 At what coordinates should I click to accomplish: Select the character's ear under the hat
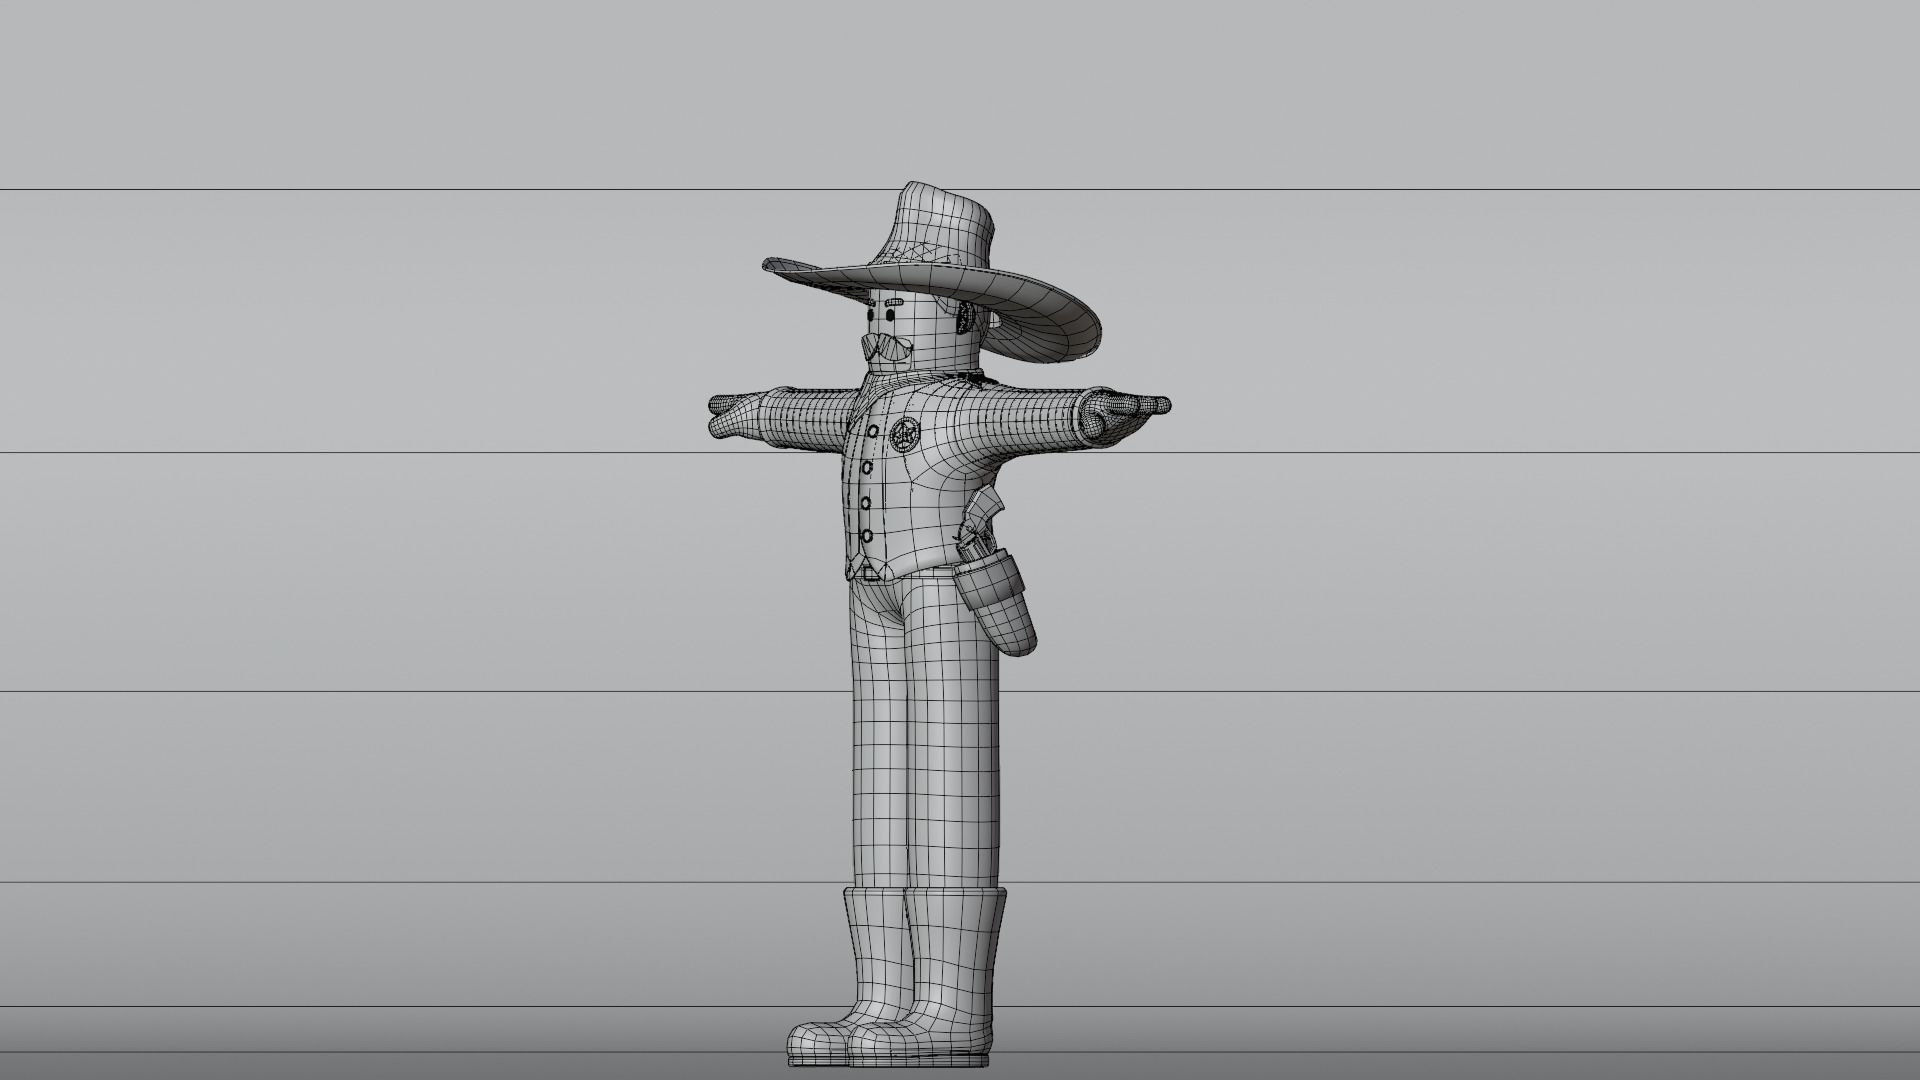pyautogui.click(x=964, y=318)
